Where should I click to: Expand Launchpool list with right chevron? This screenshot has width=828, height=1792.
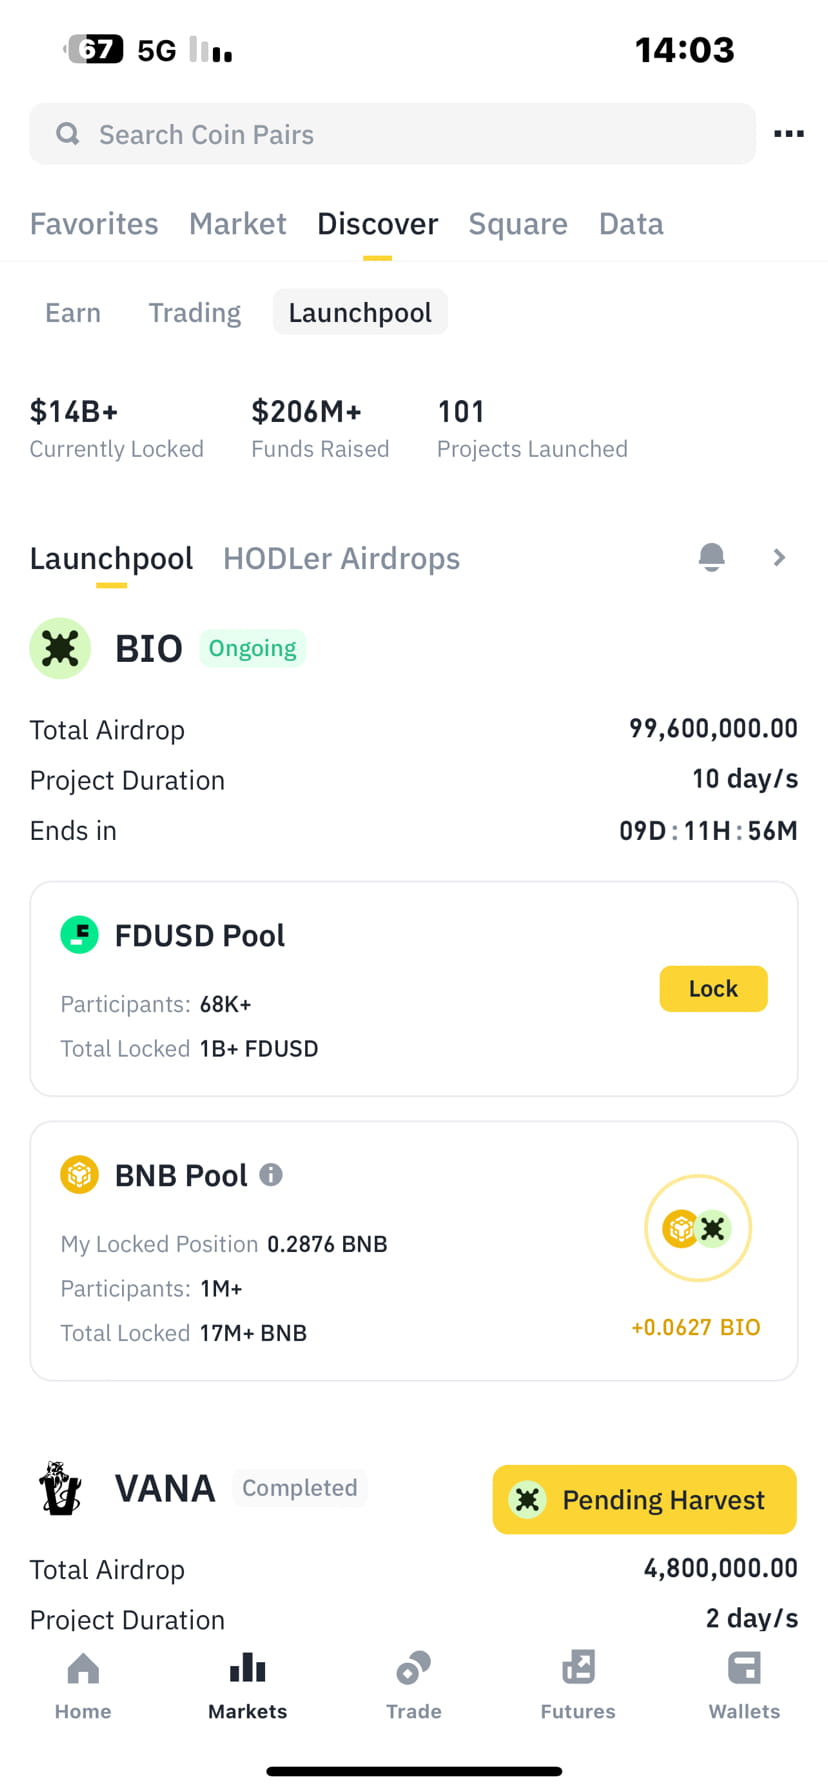pos(780,557)
